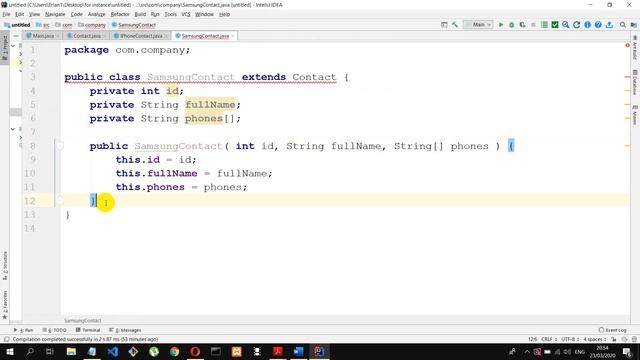
Task: Click the 'untitled' project breadcrumb
Action: 17,25
